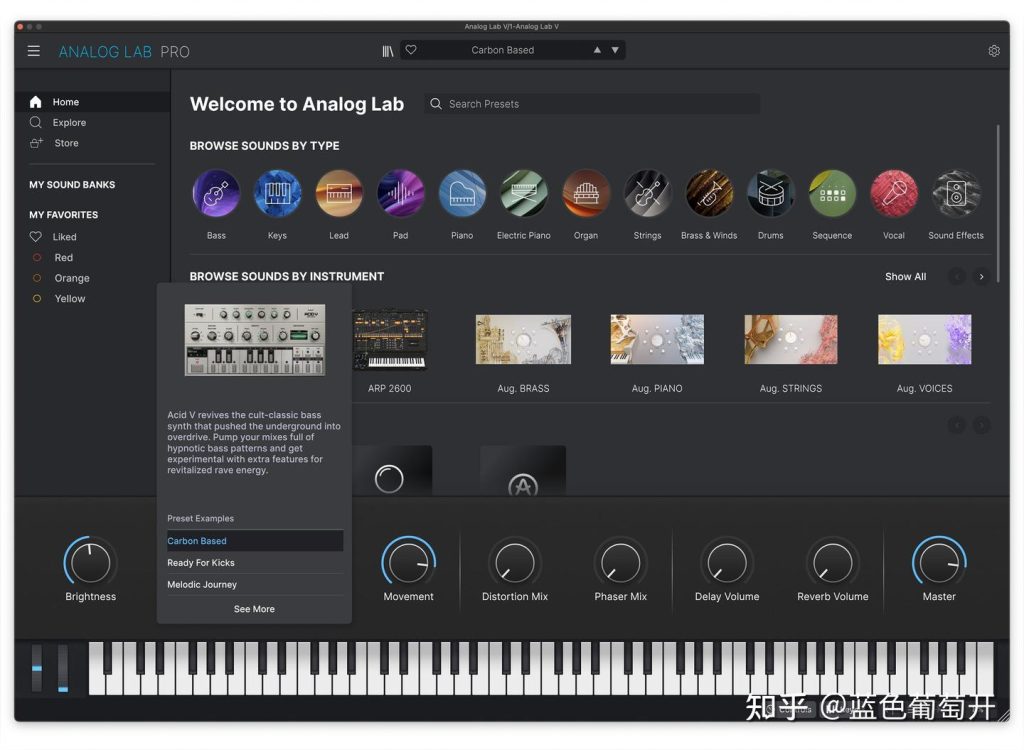The width and height of the screenshot is (1024, 750).
Task: Select previous preset with up arrow
Action: tap(597, 50)
